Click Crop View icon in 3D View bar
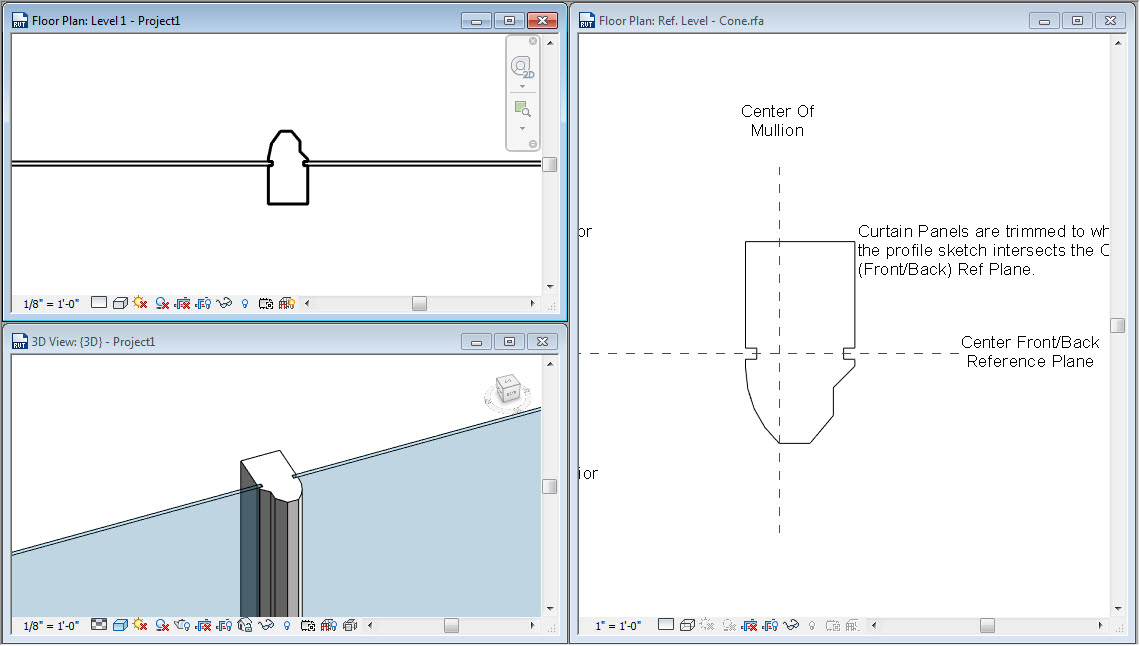This screenshot has height=646, width=1140. [x=204, y=625]
